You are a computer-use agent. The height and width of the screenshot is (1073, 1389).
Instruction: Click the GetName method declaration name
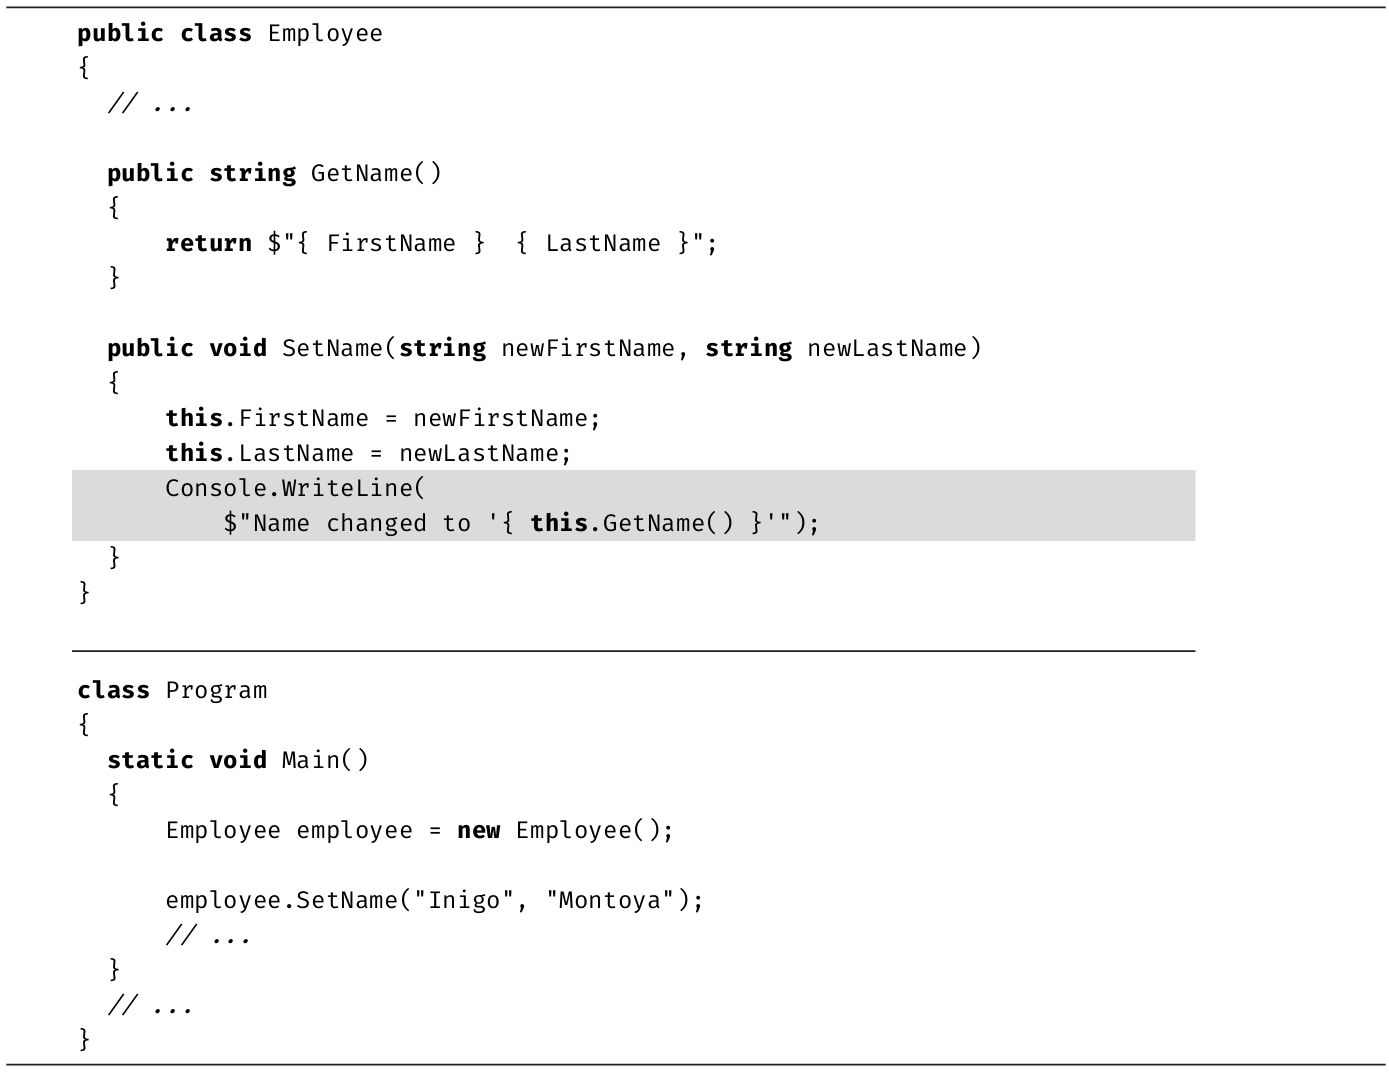362,174
